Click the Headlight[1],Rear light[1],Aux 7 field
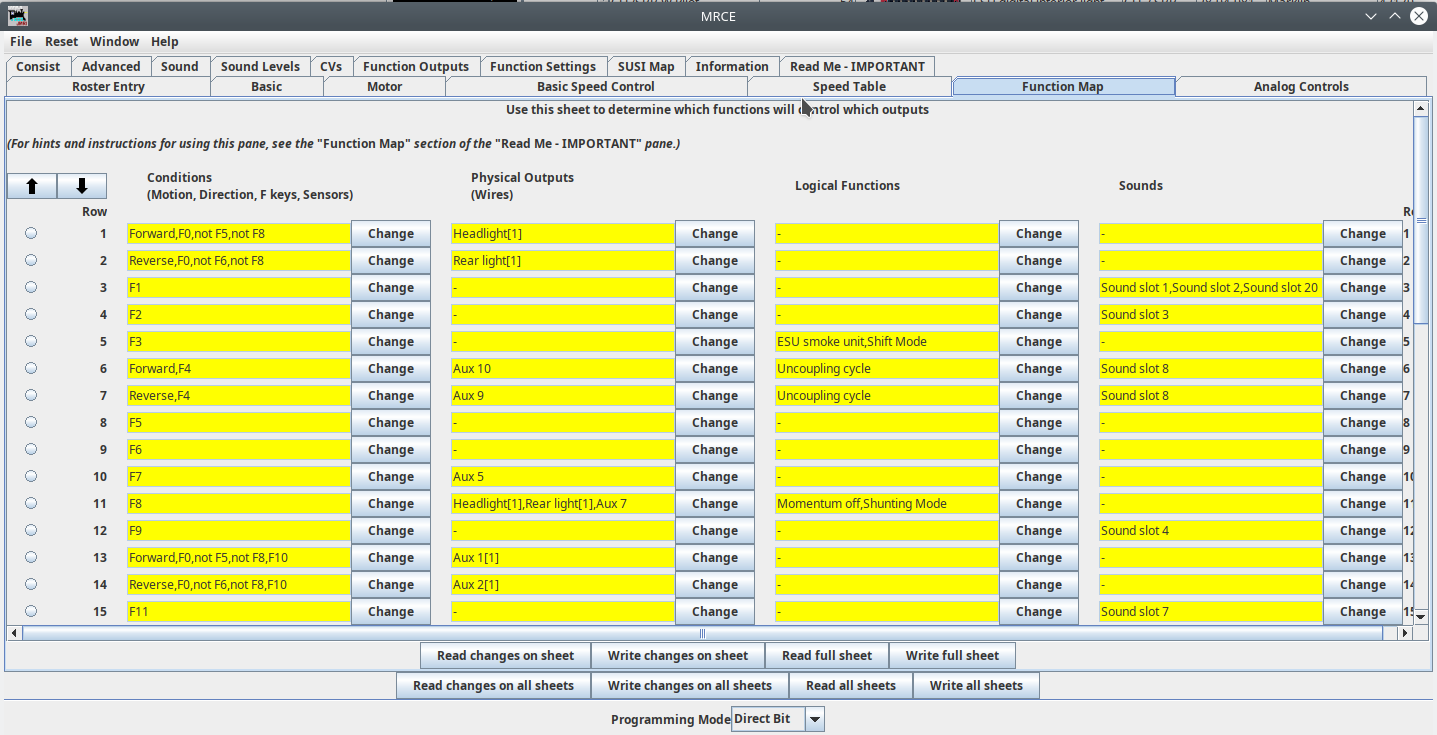1437x735 pixels. tap(563, 504)
